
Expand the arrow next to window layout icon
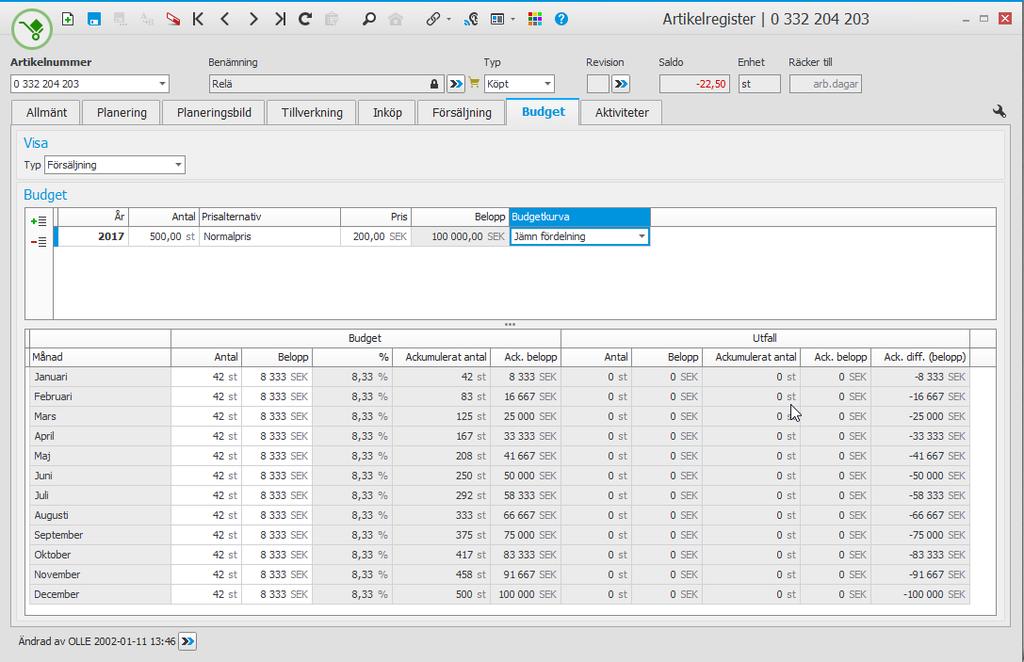pos(513,19)
